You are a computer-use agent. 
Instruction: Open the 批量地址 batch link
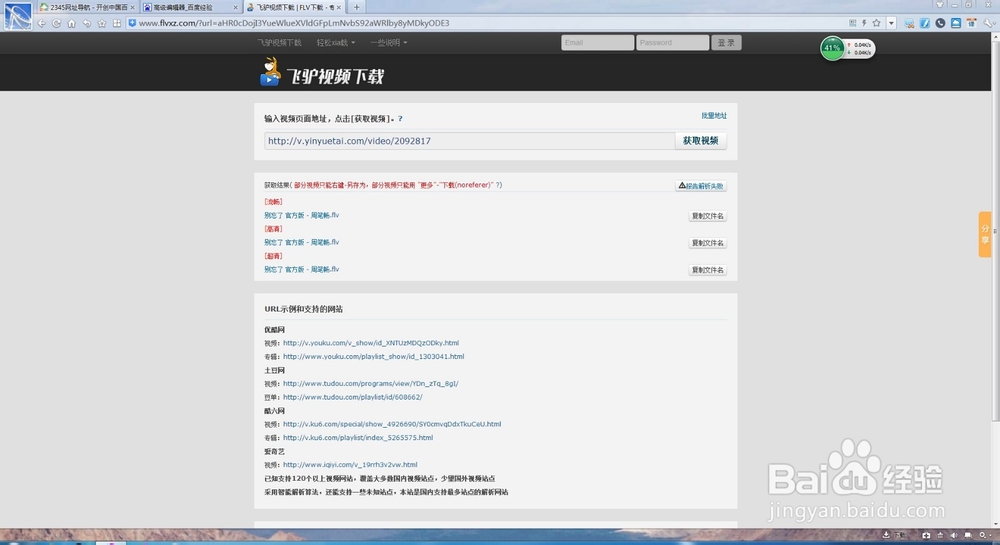click(714, 115)
